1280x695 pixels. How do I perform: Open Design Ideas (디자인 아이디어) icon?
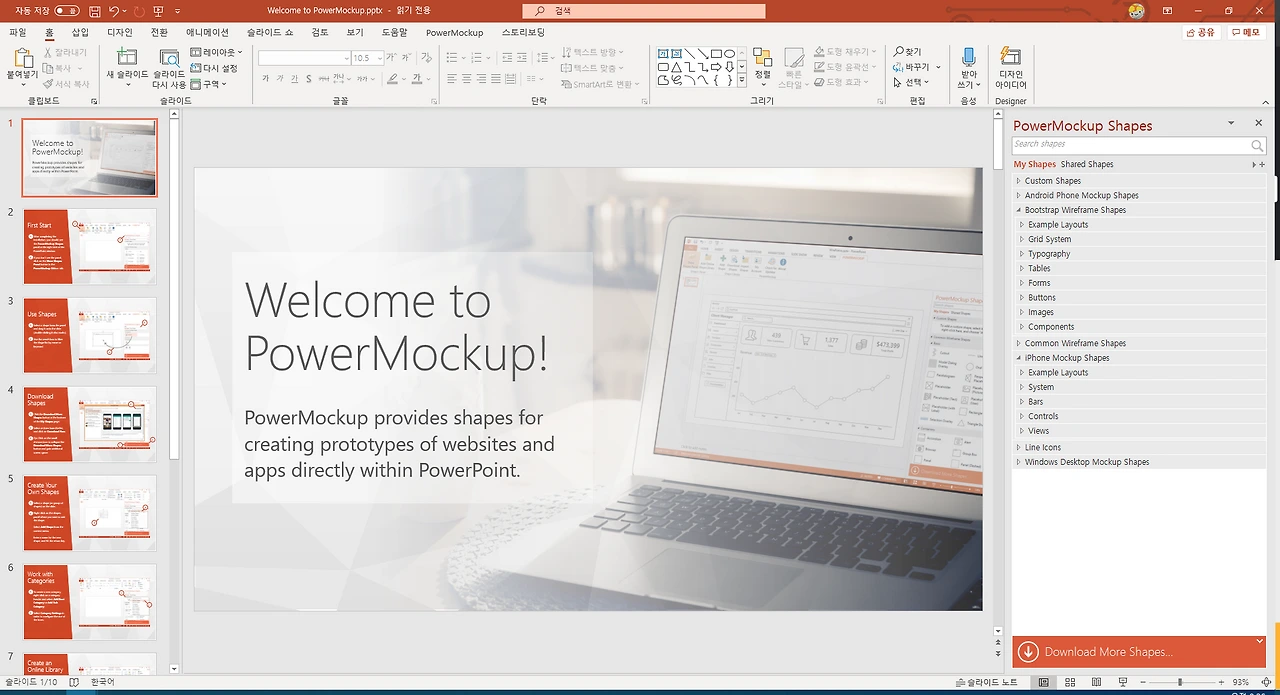pos(1011,57)
